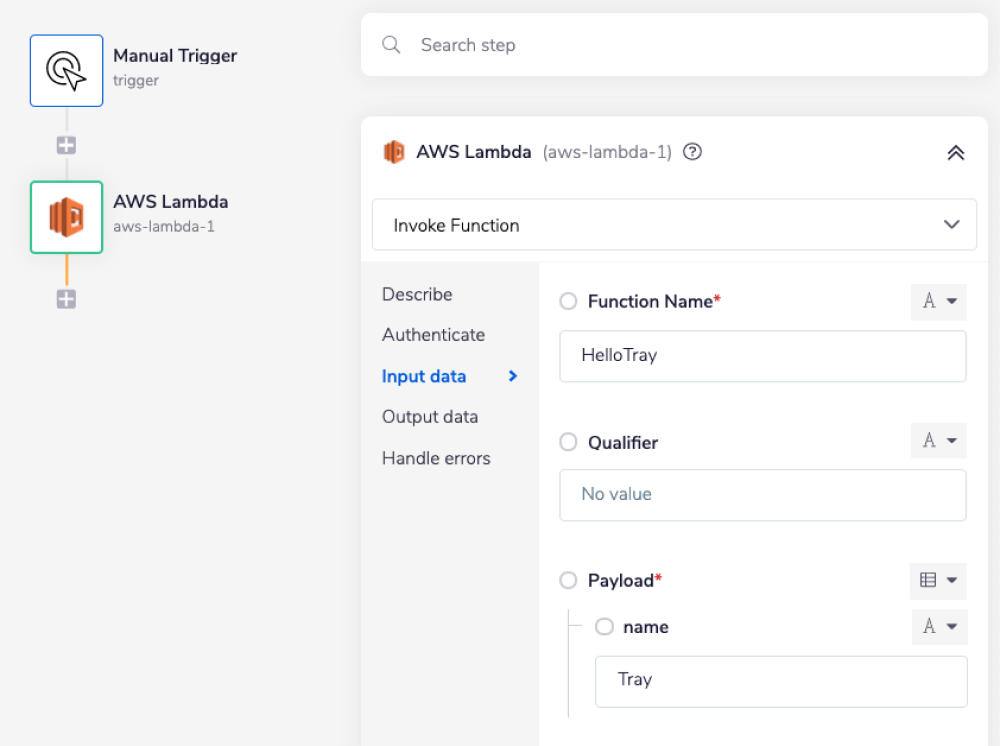Open the Payload table-type icon menu
This screenshot has width=1000, height=746.
pos(938,580)
